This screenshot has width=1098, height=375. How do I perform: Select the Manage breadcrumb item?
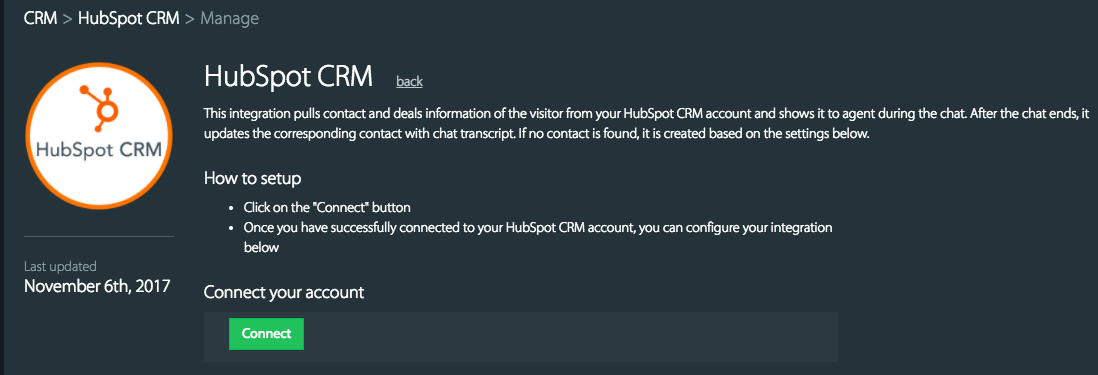click(230, 18)
